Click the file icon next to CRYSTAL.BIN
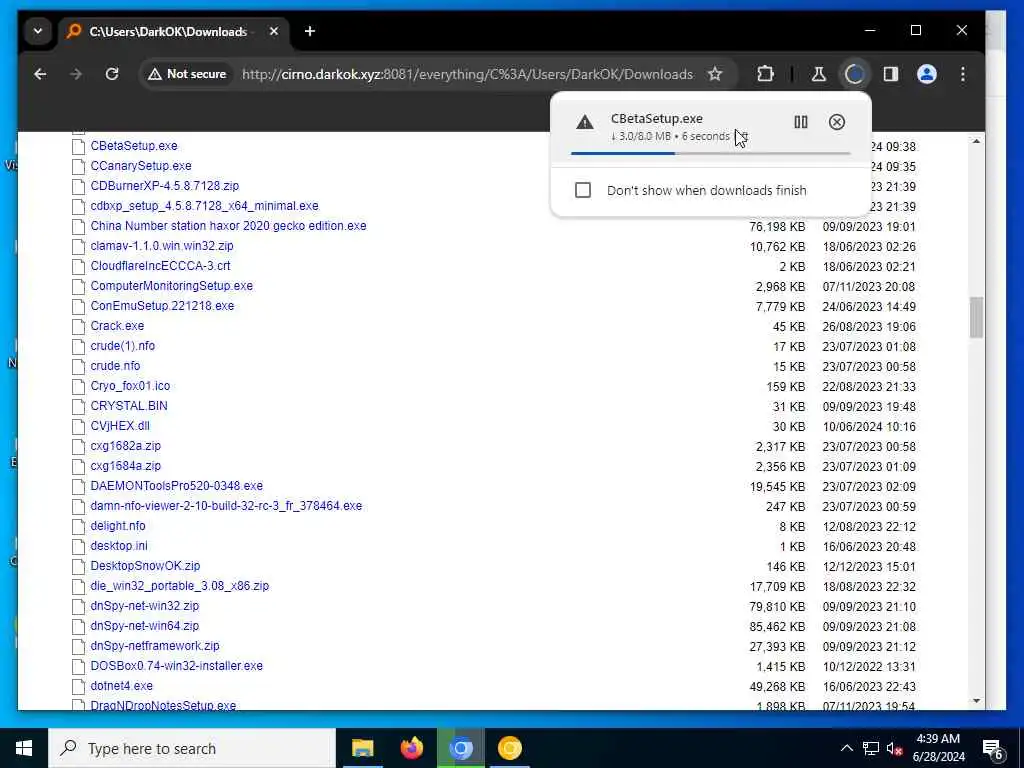The width and height of the screenshot is (1024, 768). pyautogui.click(x=78, y=406)
